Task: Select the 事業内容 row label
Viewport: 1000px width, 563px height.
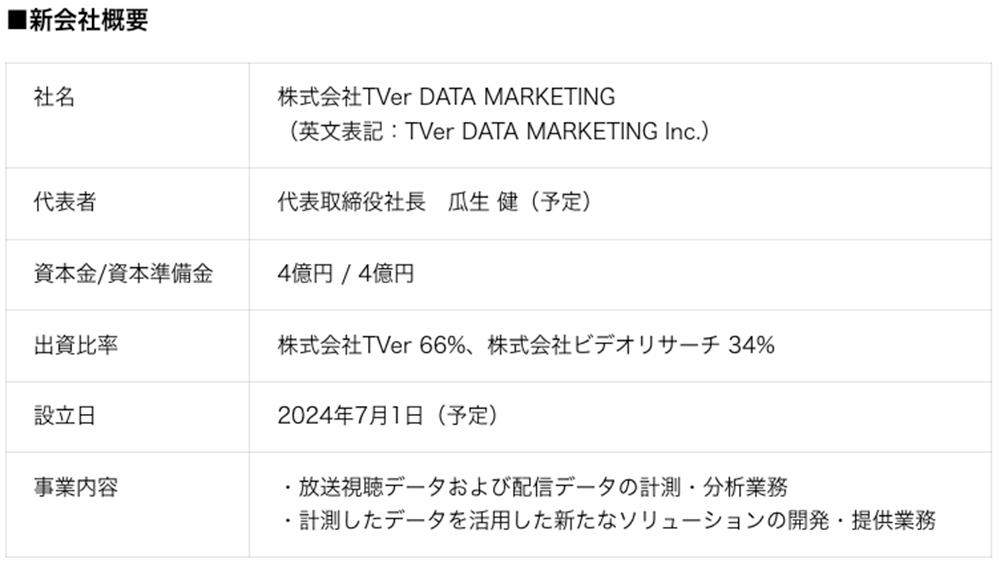Action: 76,488
